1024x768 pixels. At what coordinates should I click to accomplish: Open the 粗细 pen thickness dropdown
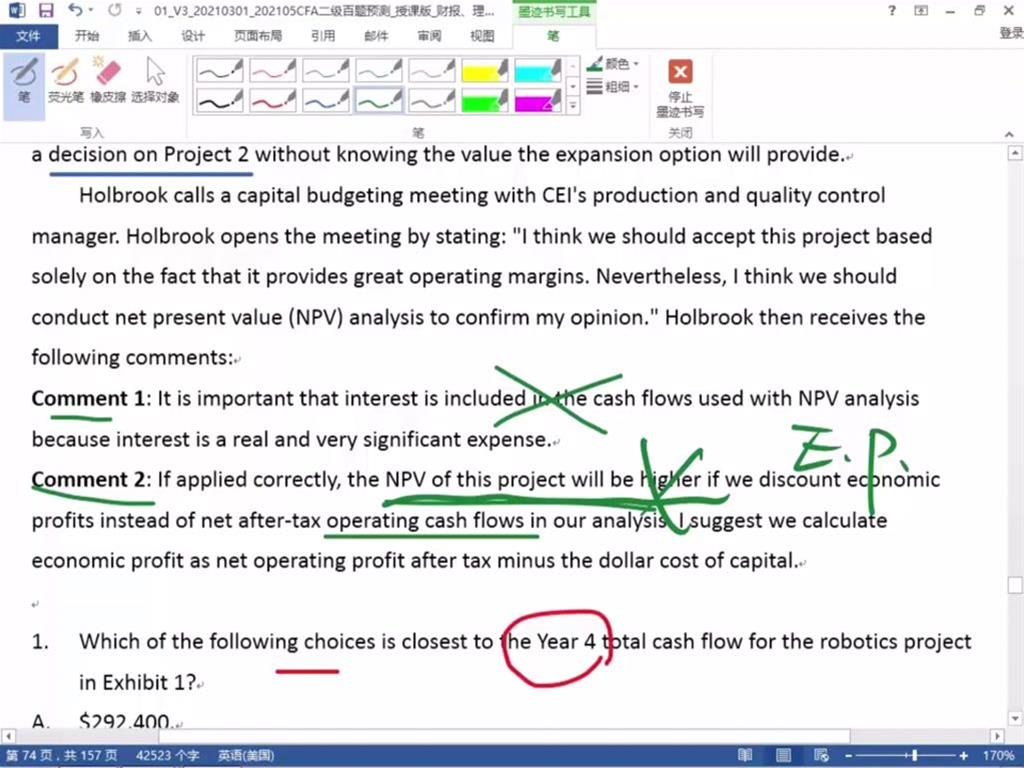point(613,86)
